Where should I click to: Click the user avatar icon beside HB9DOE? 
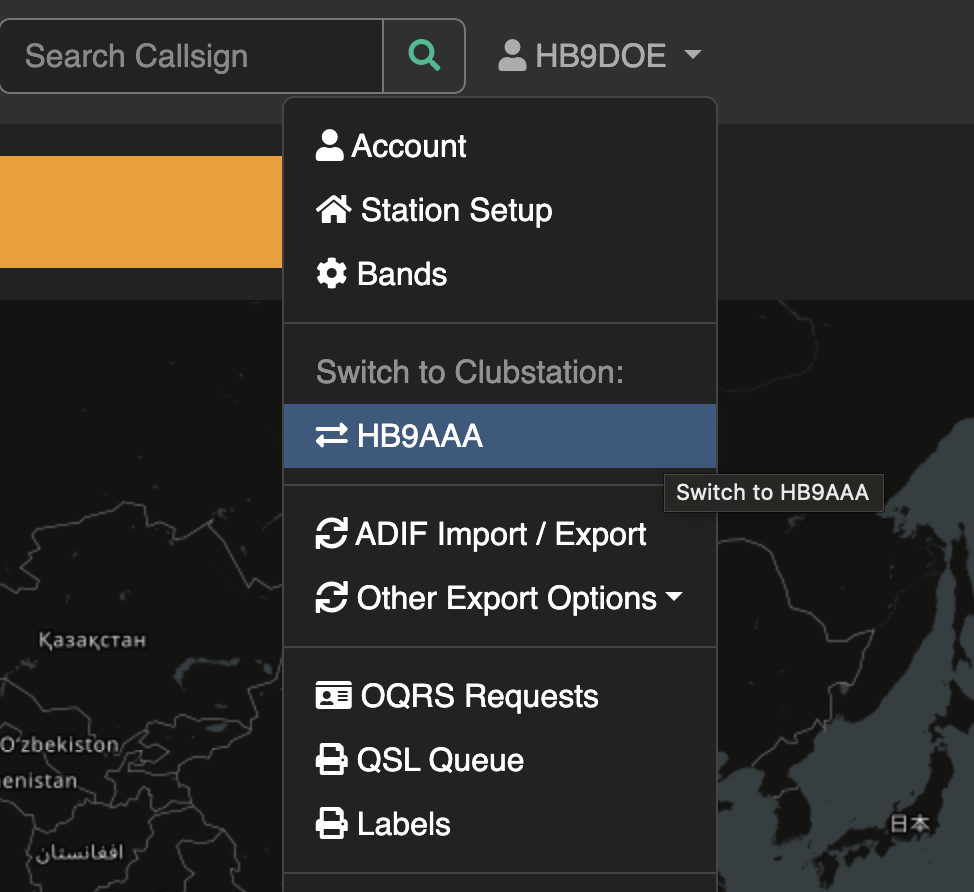(512, 55)
